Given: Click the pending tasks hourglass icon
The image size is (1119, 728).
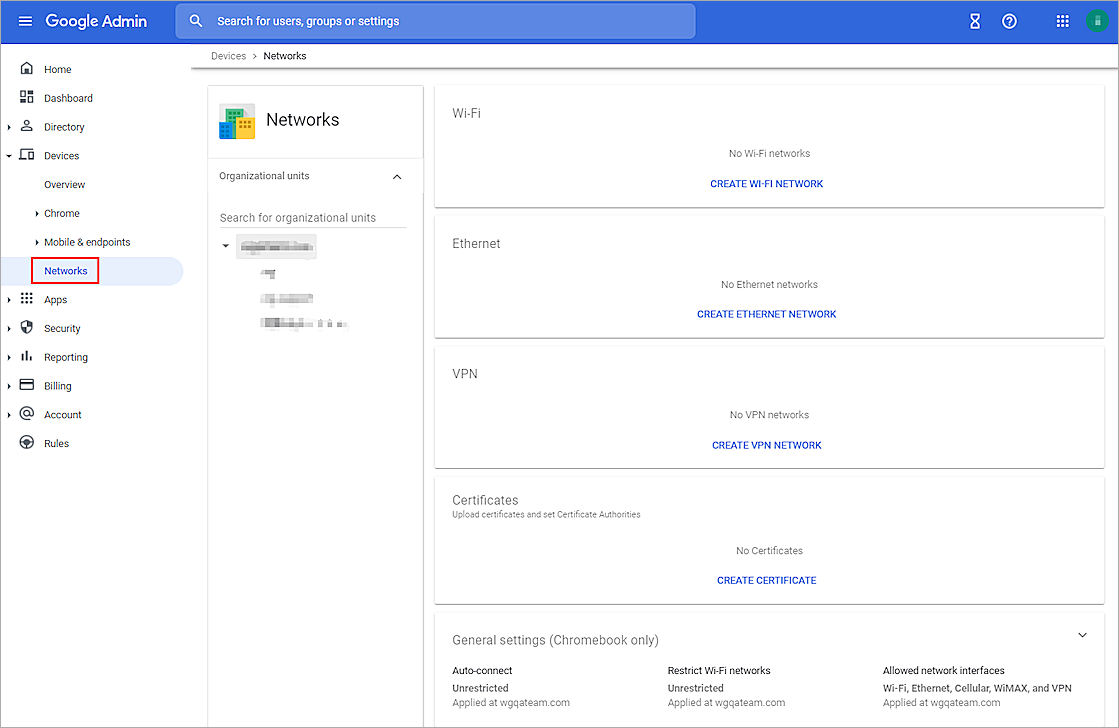Looking at the screenshot, I should [974, 20].
